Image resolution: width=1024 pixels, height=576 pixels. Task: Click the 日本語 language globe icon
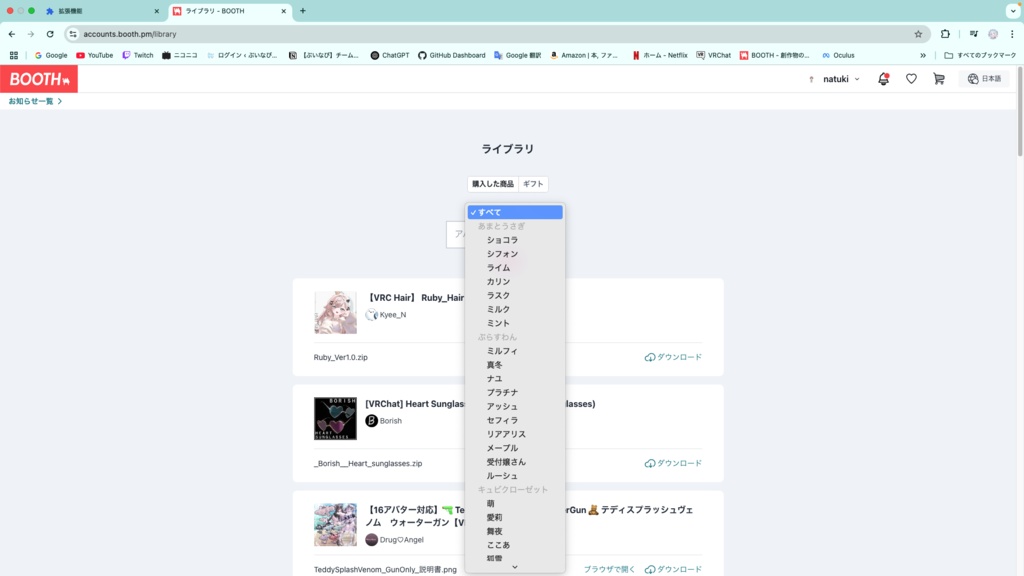[971, 78]
